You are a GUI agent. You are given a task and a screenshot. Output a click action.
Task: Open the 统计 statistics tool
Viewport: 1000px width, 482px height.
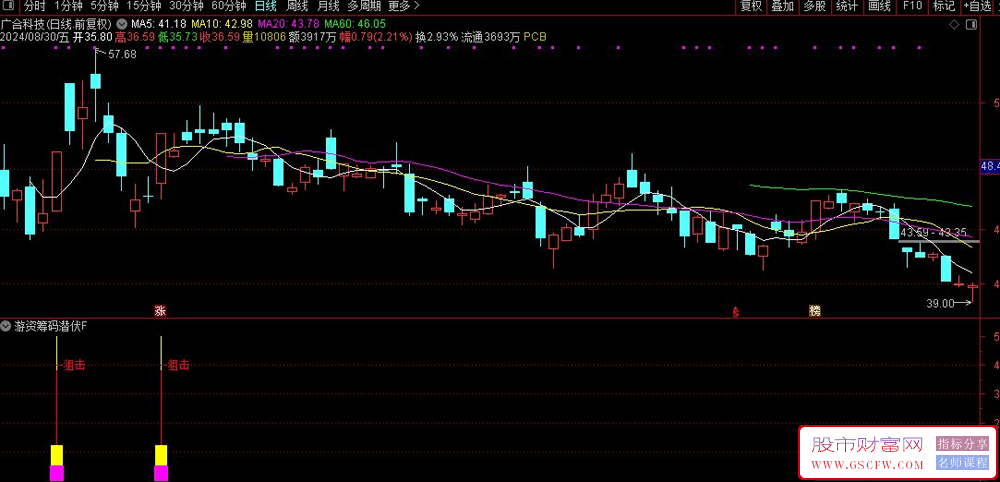[846, 6]
